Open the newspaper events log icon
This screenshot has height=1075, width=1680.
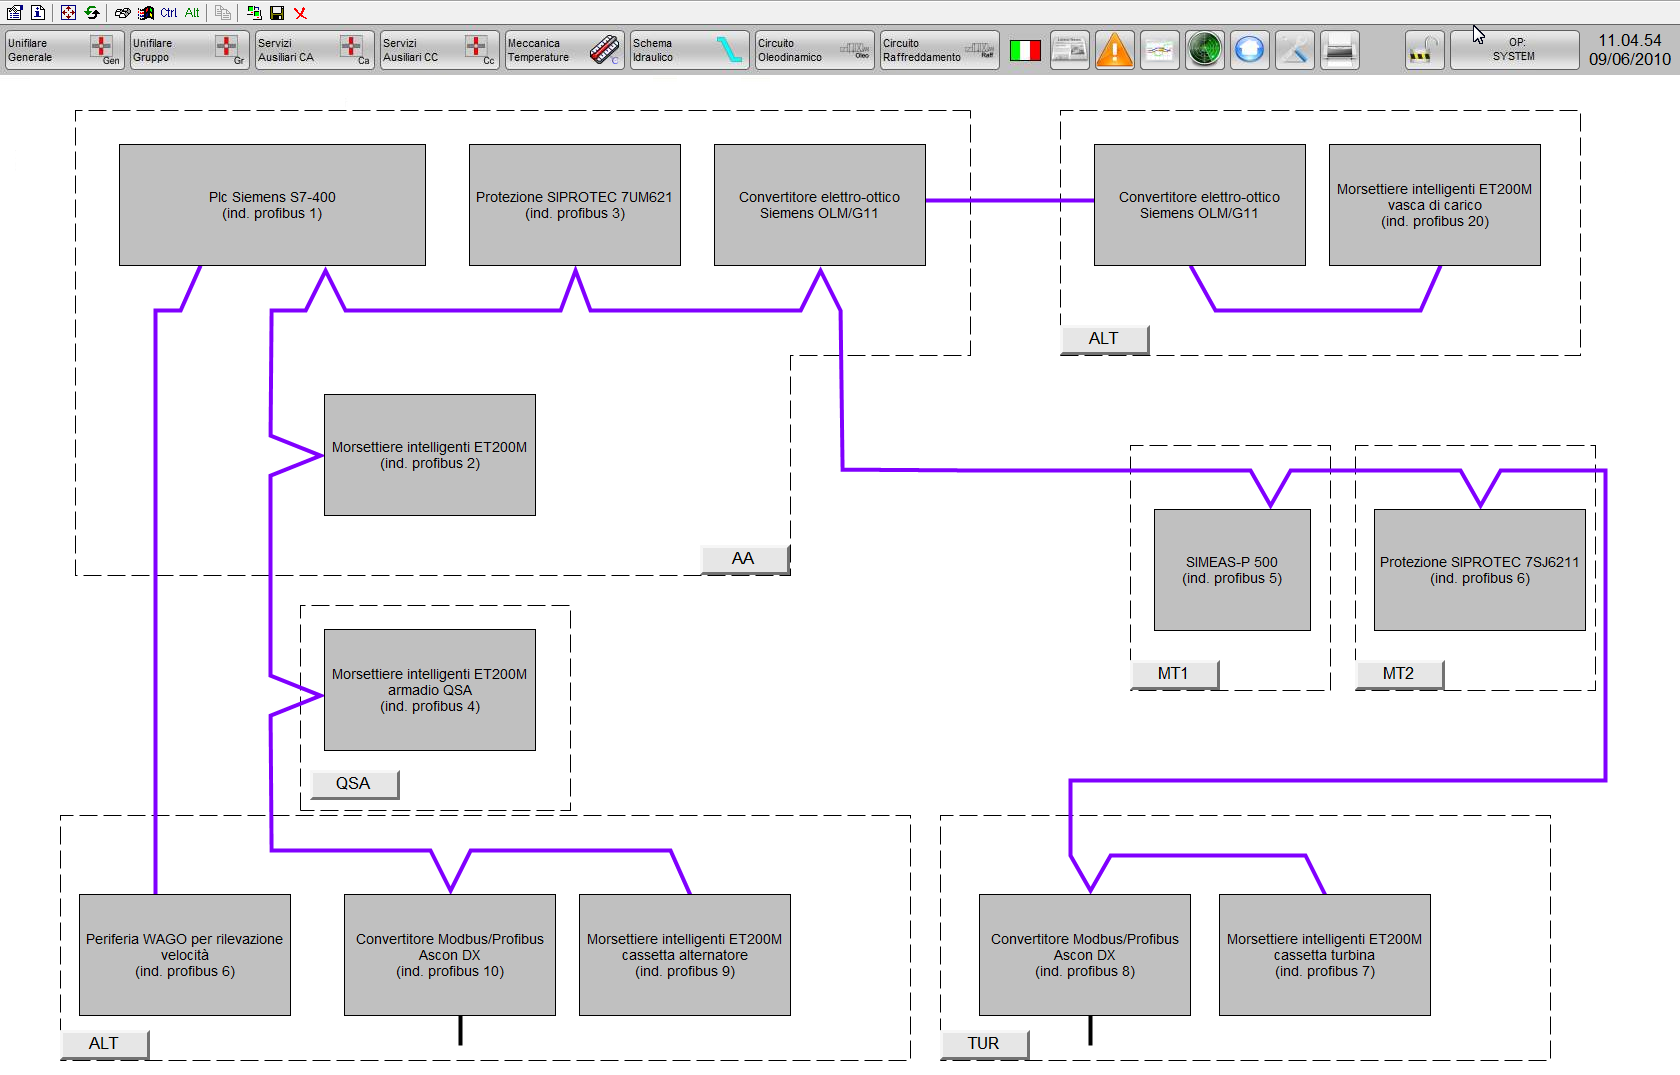click(1070, 50)
